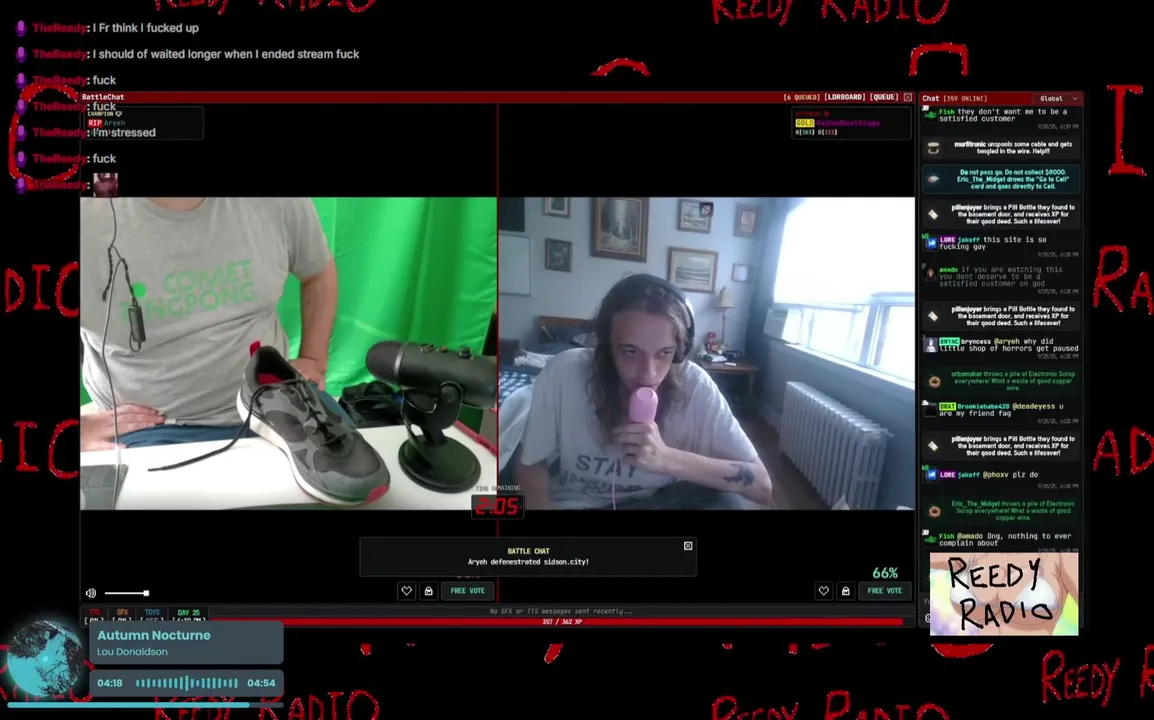Click the LORE badge on jakoff's 'plz do' message
Screen dimensions: 1154x720
947,475
